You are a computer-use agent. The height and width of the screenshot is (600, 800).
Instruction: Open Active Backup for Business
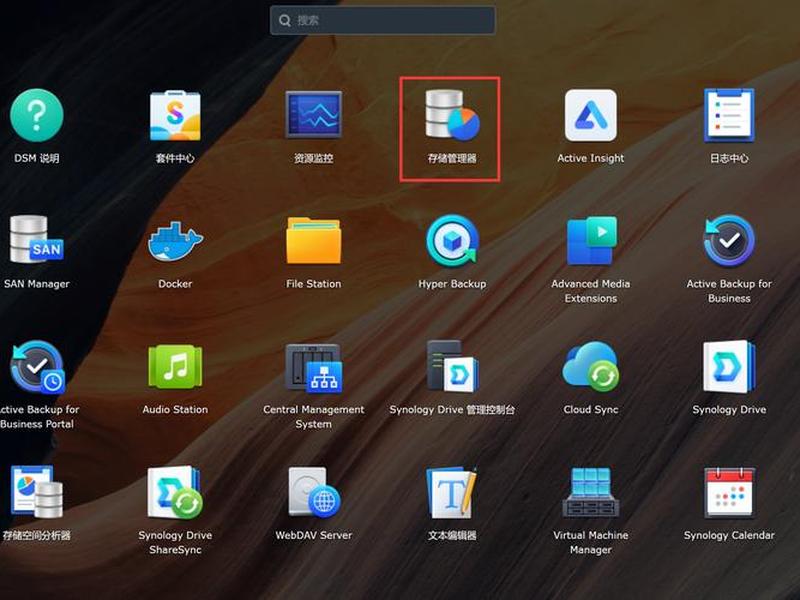click(x=729, y=240)
